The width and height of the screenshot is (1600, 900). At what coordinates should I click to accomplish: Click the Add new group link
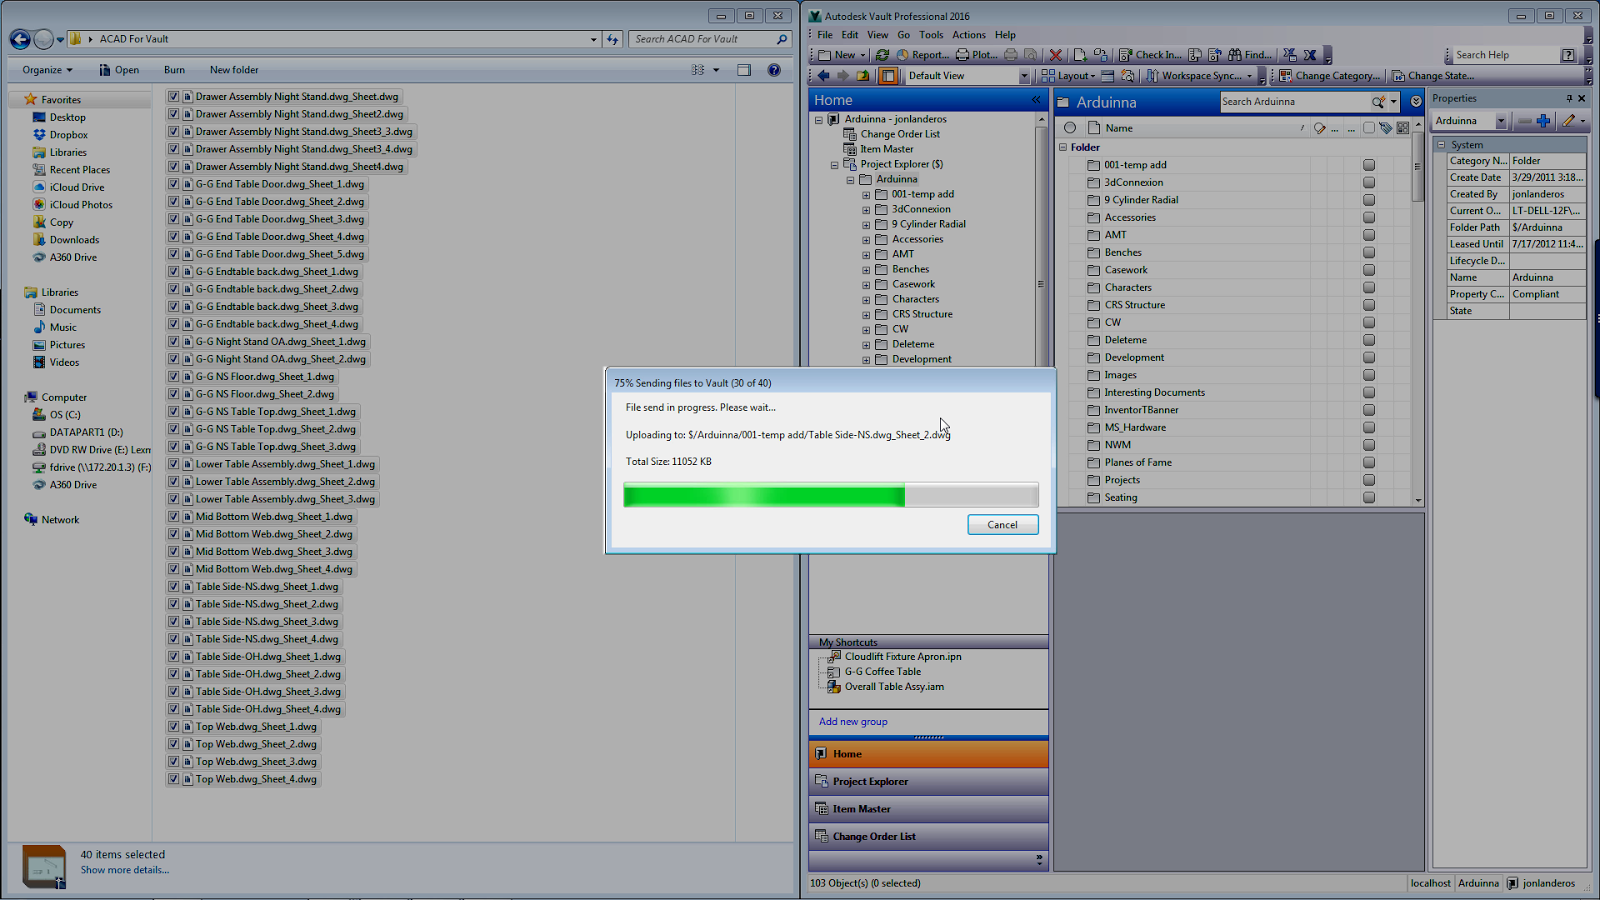(852, 721)
